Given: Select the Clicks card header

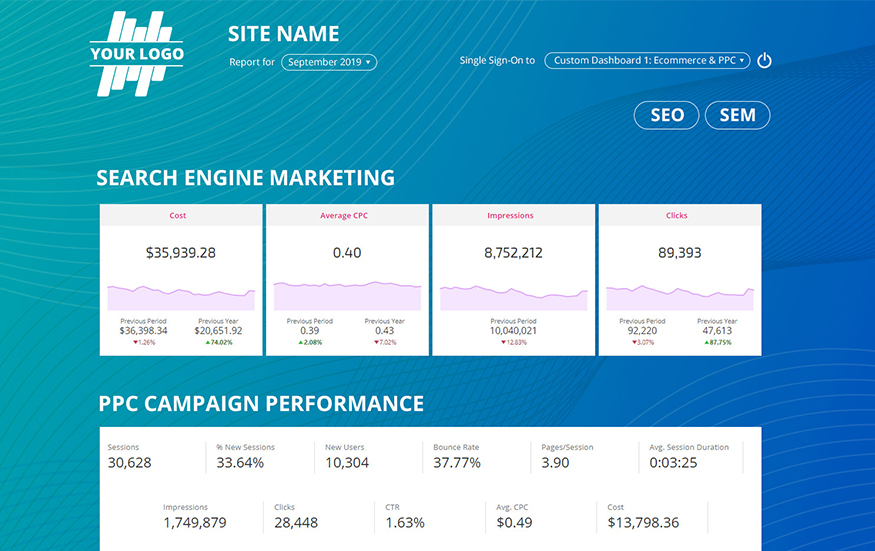Looking at the screenshot, I should [679, 215].
